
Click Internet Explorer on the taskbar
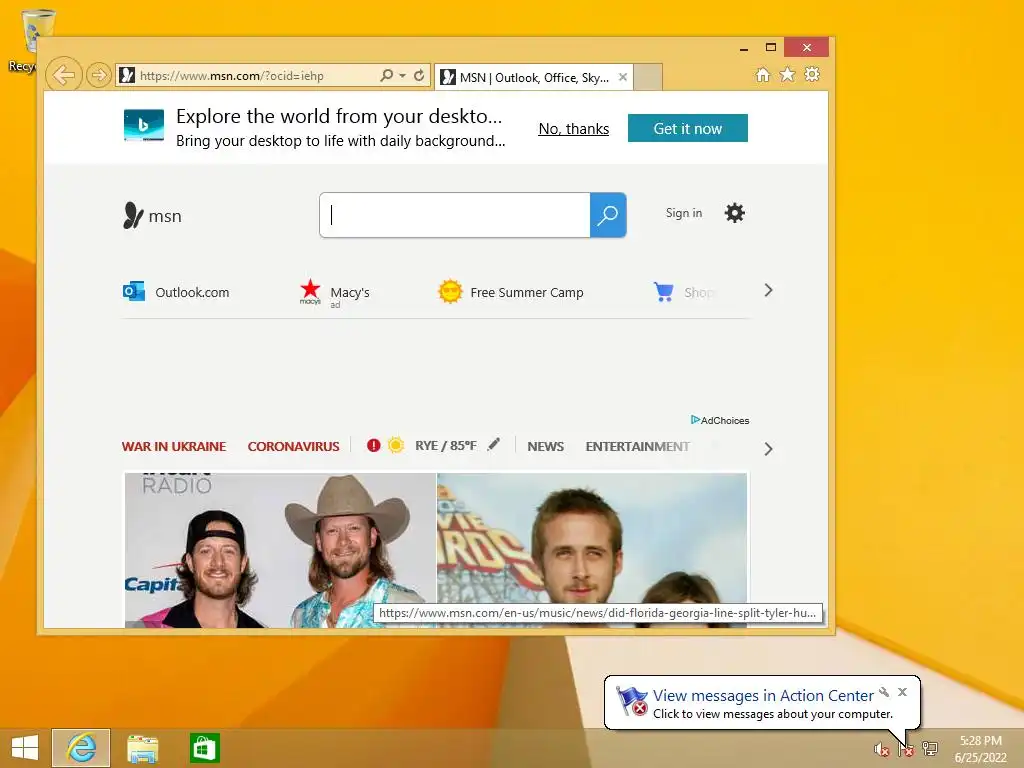click(x=81, y=748)
